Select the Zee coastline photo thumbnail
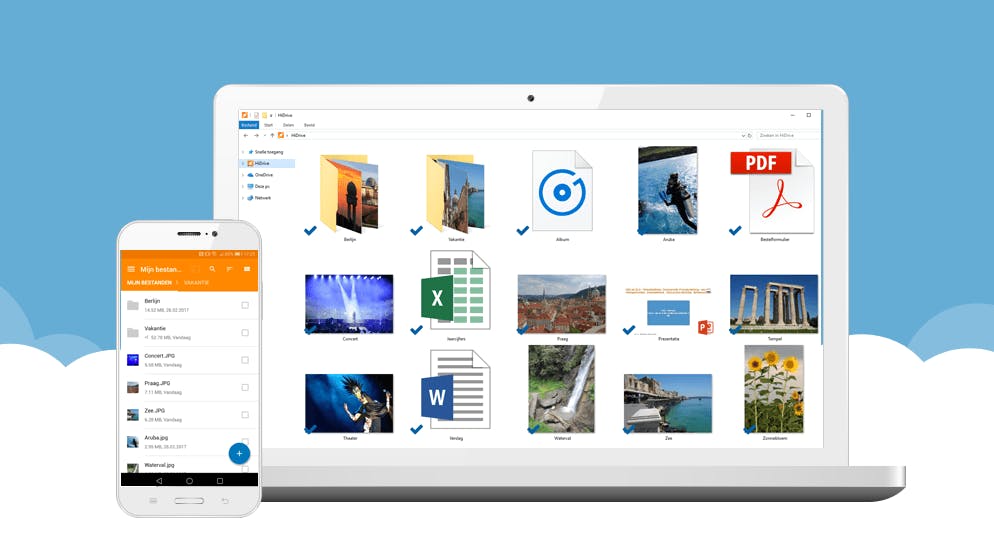 coord(668,403)
